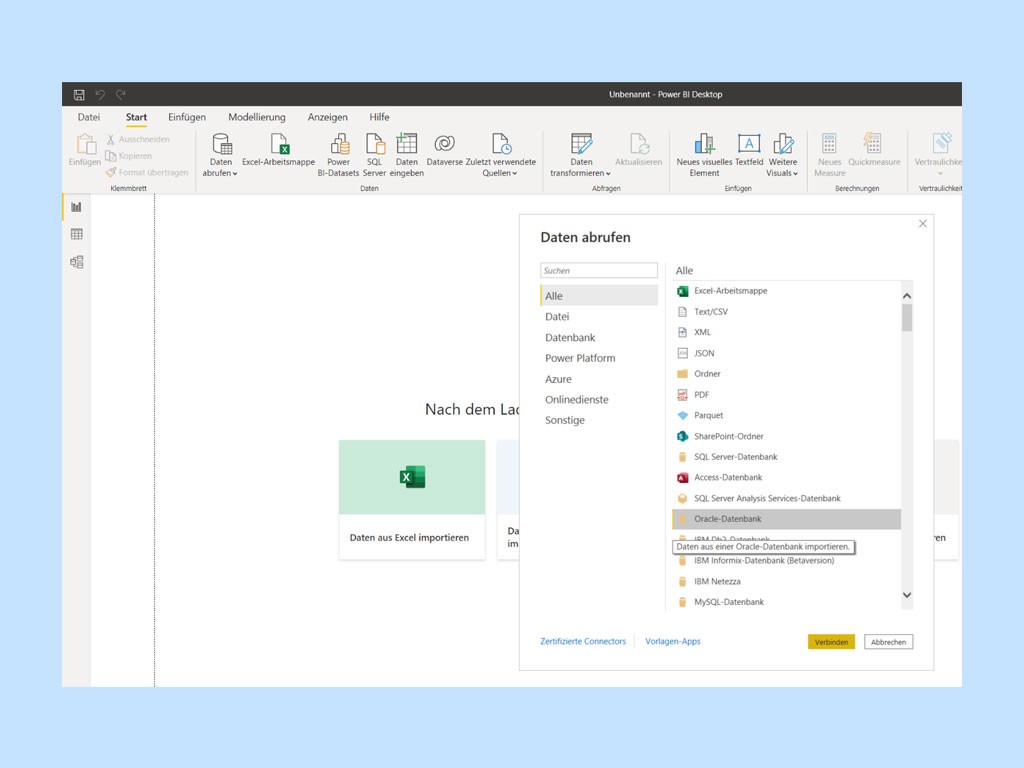1024x768 pixels.
Task: Click the Suchen search field
Action: click(599, 270)
